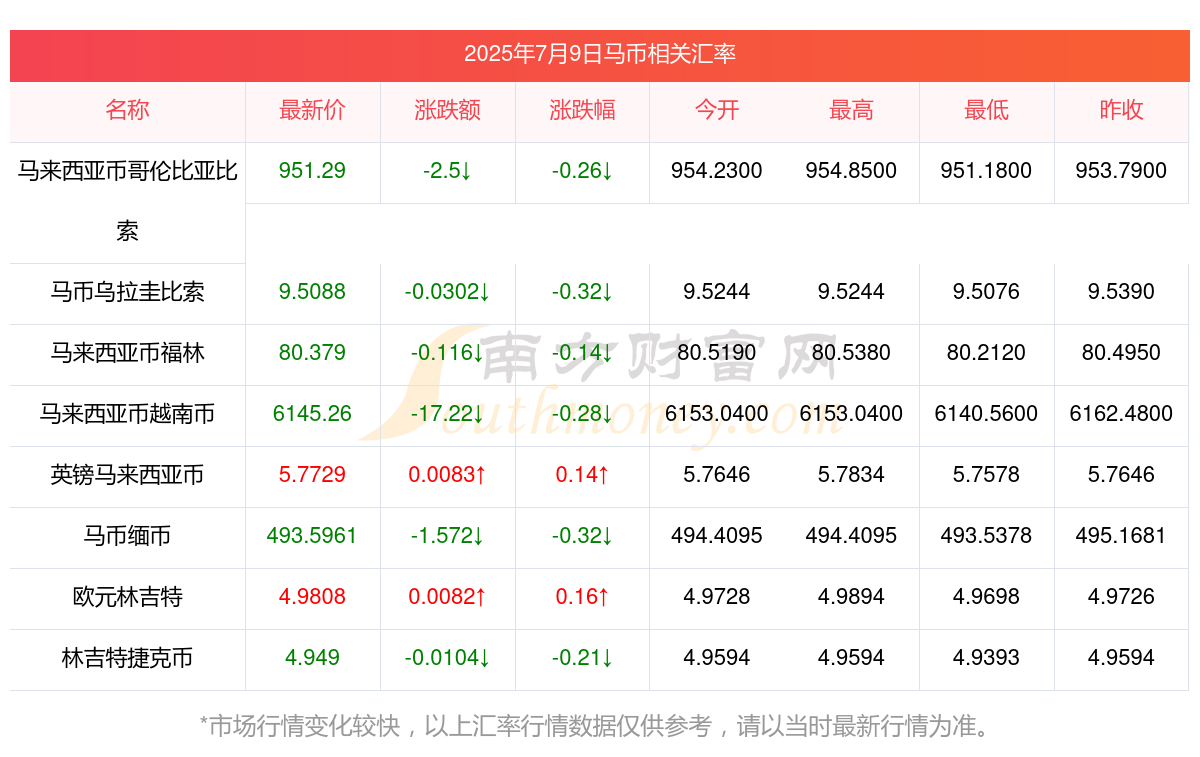Select the 欧元林吉特 row name

point(127,597)
